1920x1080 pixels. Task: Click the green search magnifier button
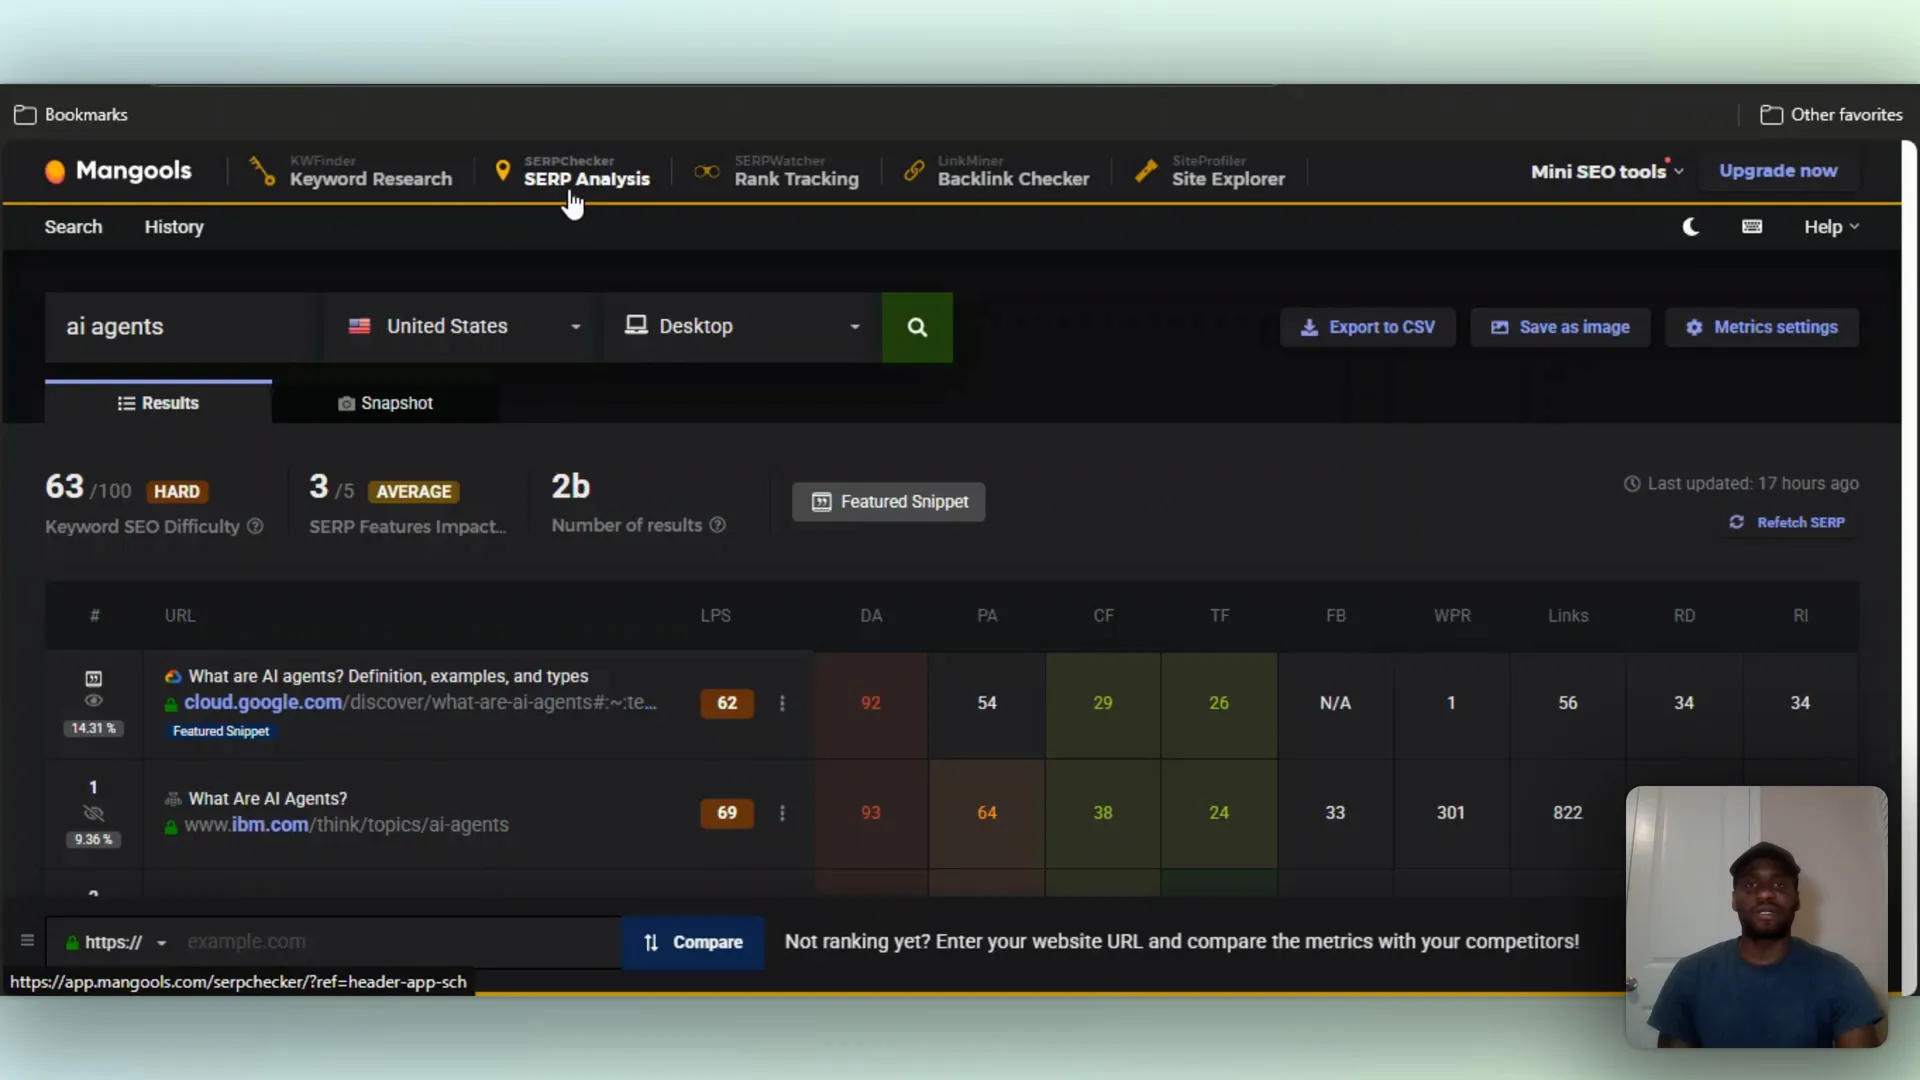(x=917, y=327)
